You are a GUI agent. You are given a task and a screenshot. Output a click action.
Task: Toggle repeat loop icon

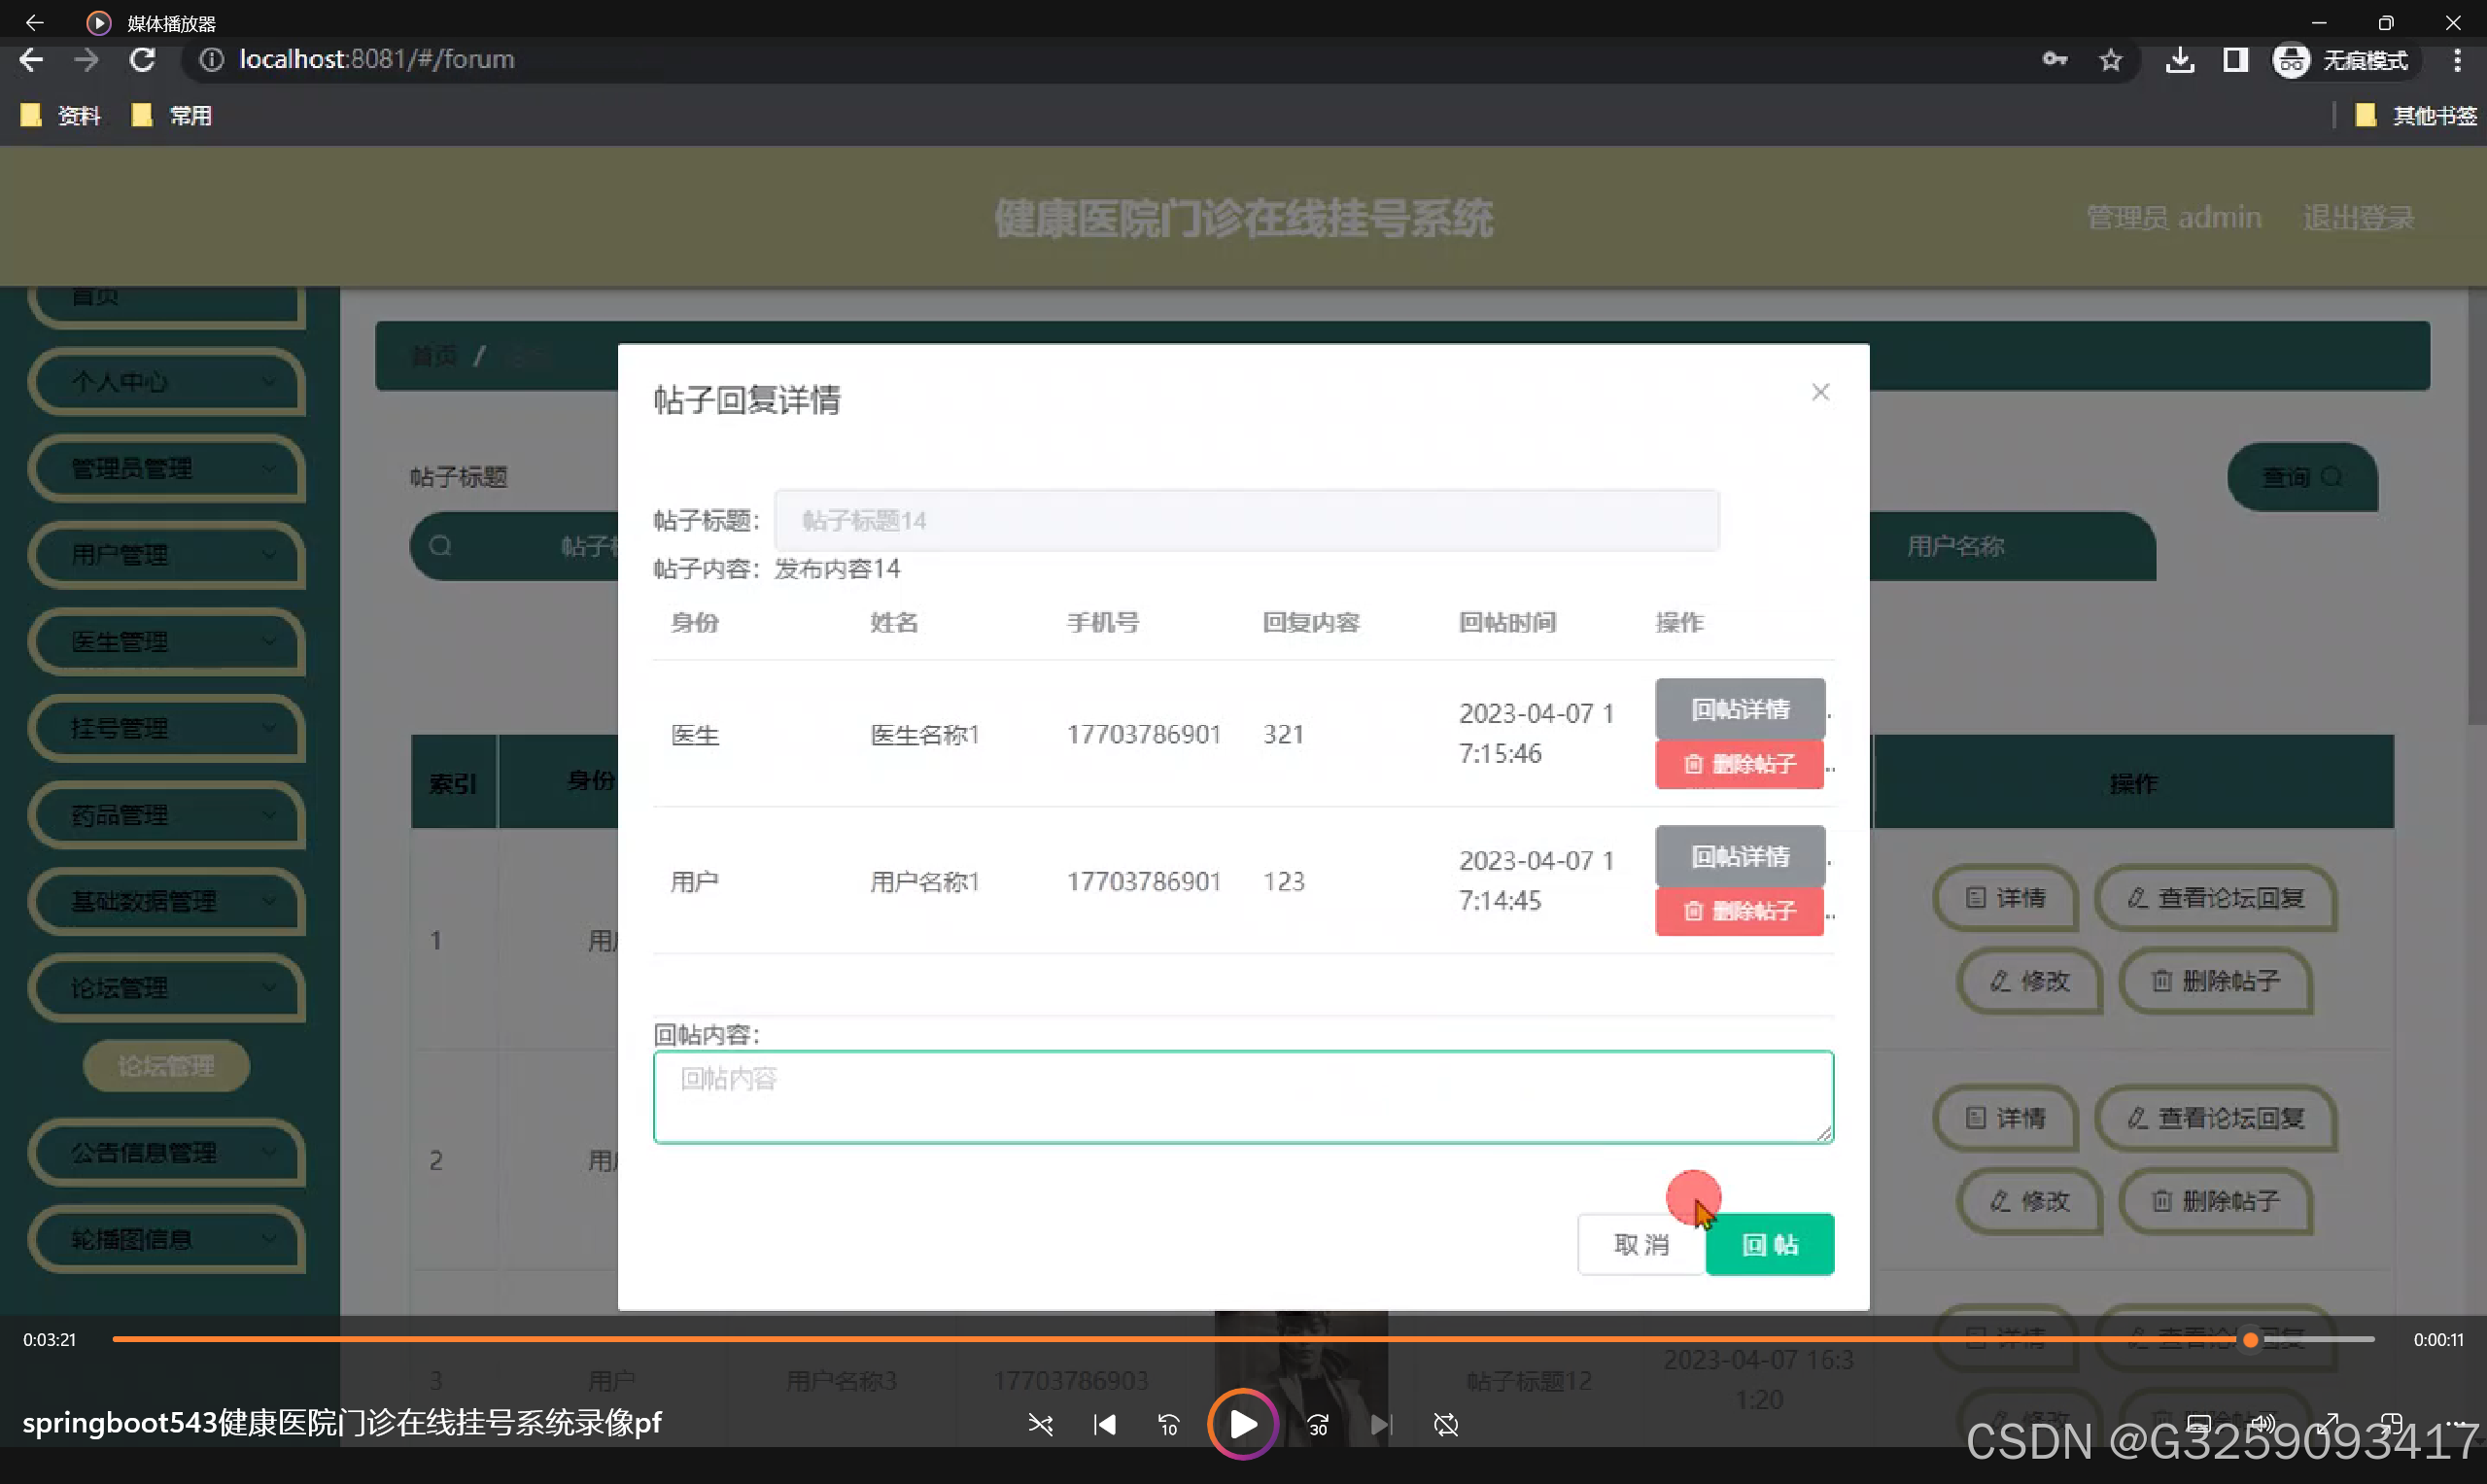(1446, 1424)
